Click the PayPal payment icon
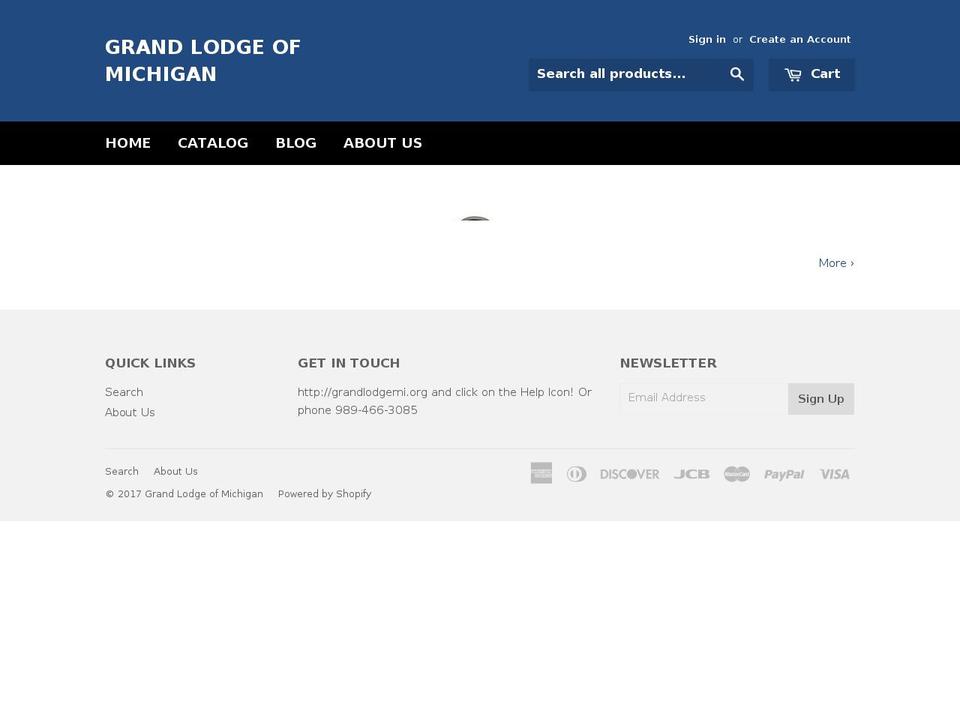This screenshot has height=720, width=960. [784, 474]
